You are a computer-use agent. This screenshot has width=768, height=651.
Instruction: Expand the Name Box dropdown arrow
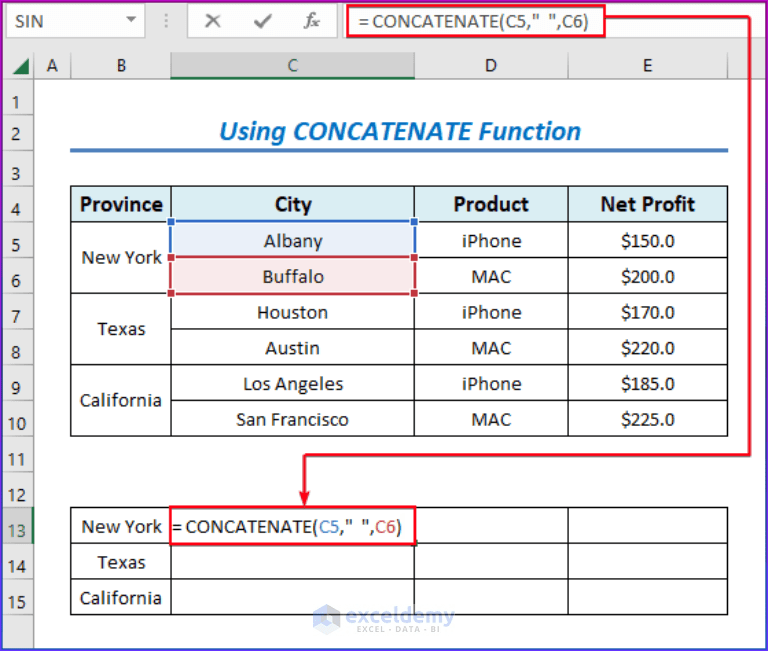pos(131,20)
